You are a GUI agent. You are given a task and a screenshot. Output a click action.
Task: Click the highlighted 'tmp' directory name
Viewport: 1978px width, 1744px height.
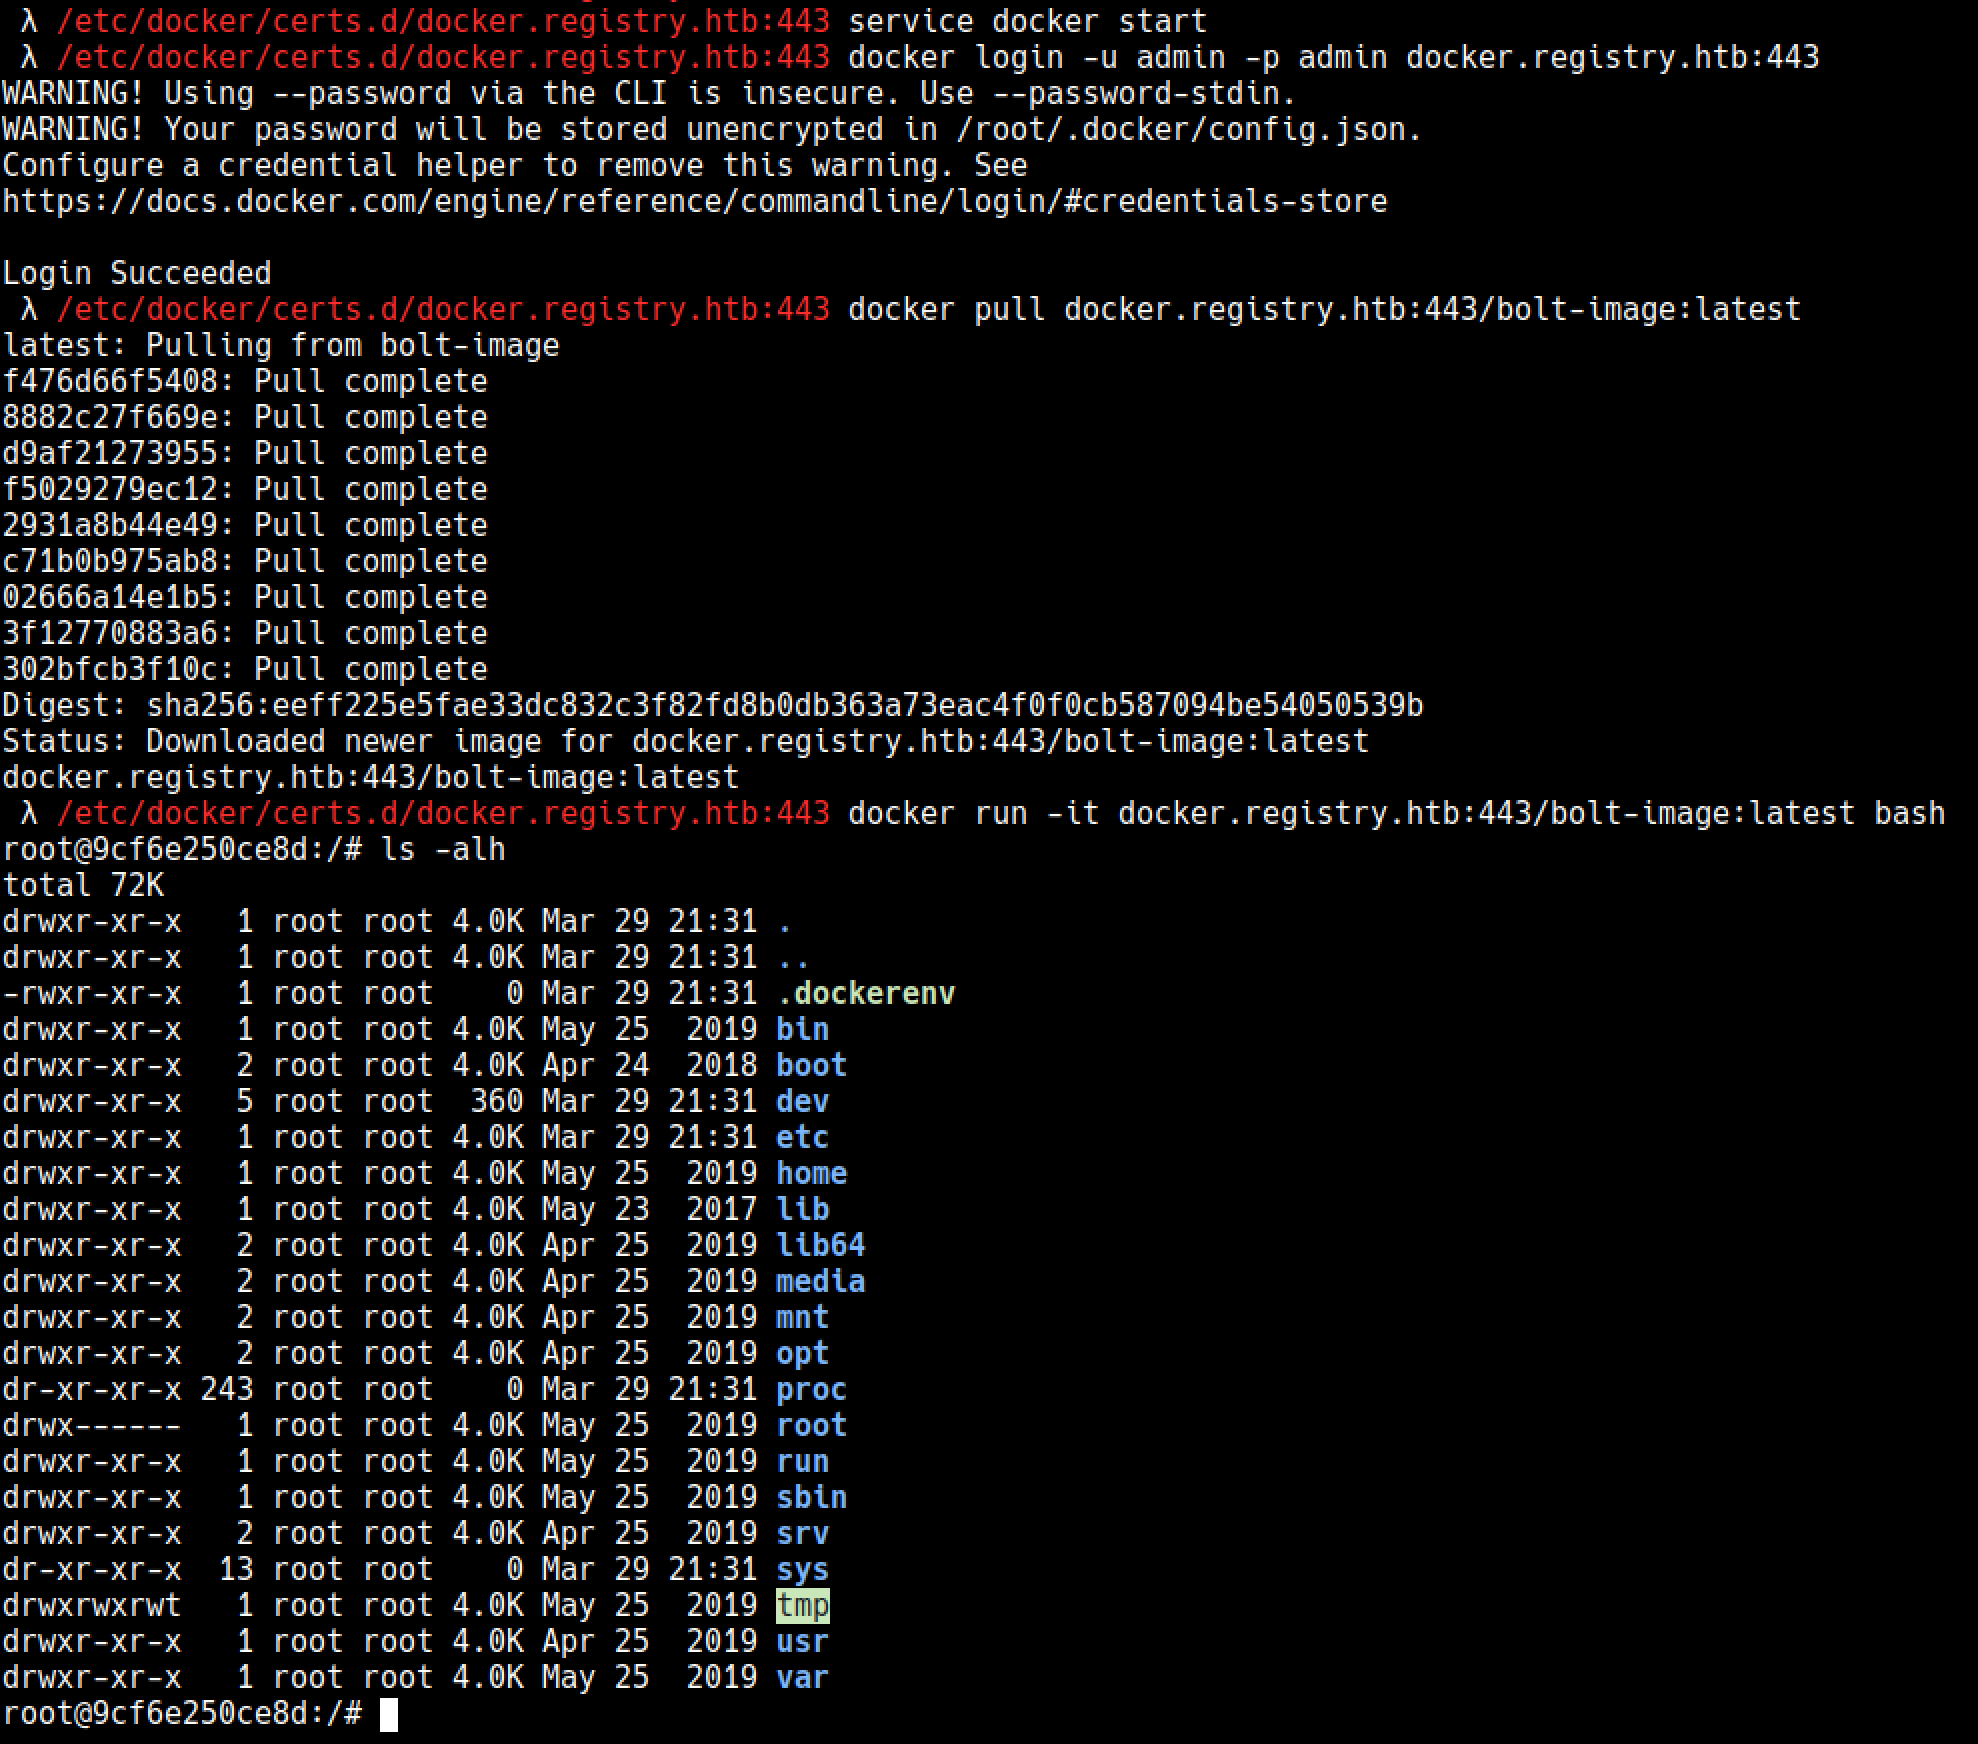click(x=803, y=1605)
